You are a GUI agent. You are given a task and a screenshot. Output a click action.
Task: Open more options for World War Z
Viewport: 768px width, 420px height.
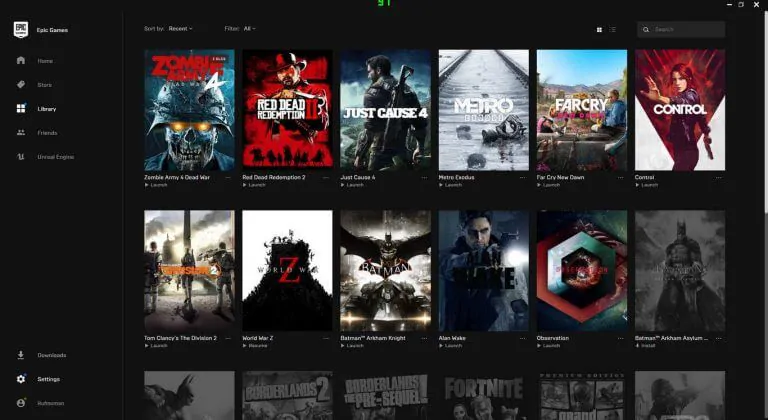coord(326,338)
